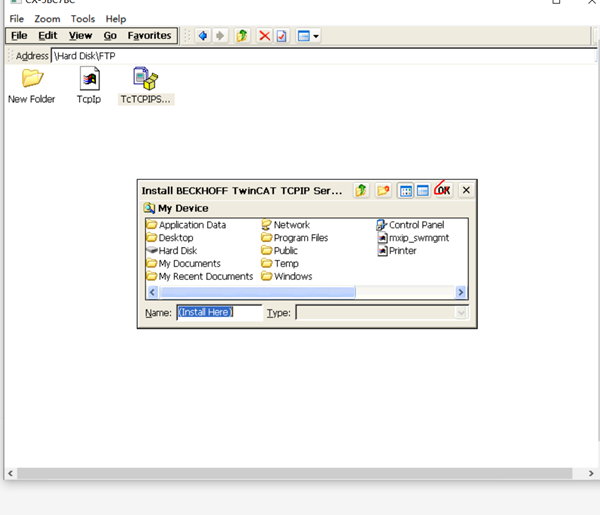The height and width of the screenshot is (515, 600).
Task: Select mxip_swmgmt file
Action: pyautogui.click(x=413, y=238)
